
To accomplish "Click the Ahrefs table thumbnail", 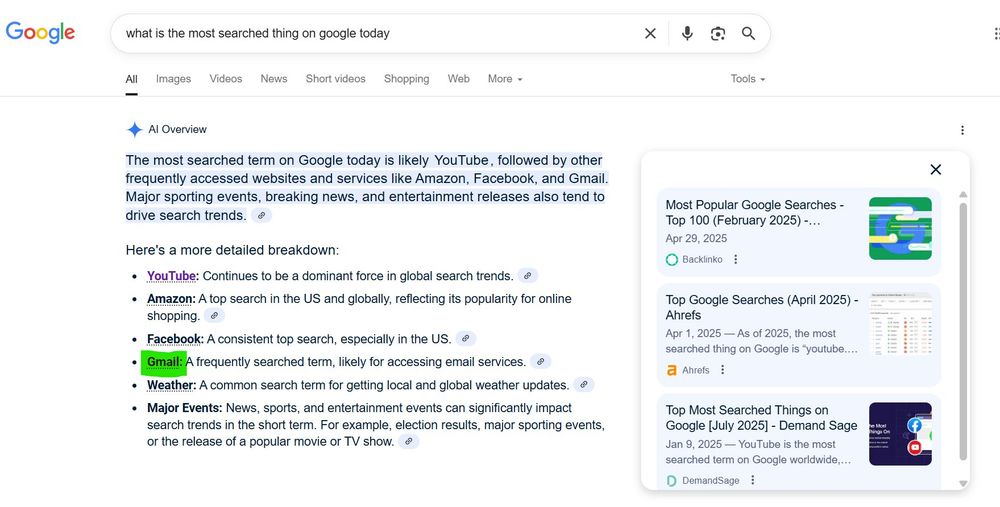I will point(900,323).
